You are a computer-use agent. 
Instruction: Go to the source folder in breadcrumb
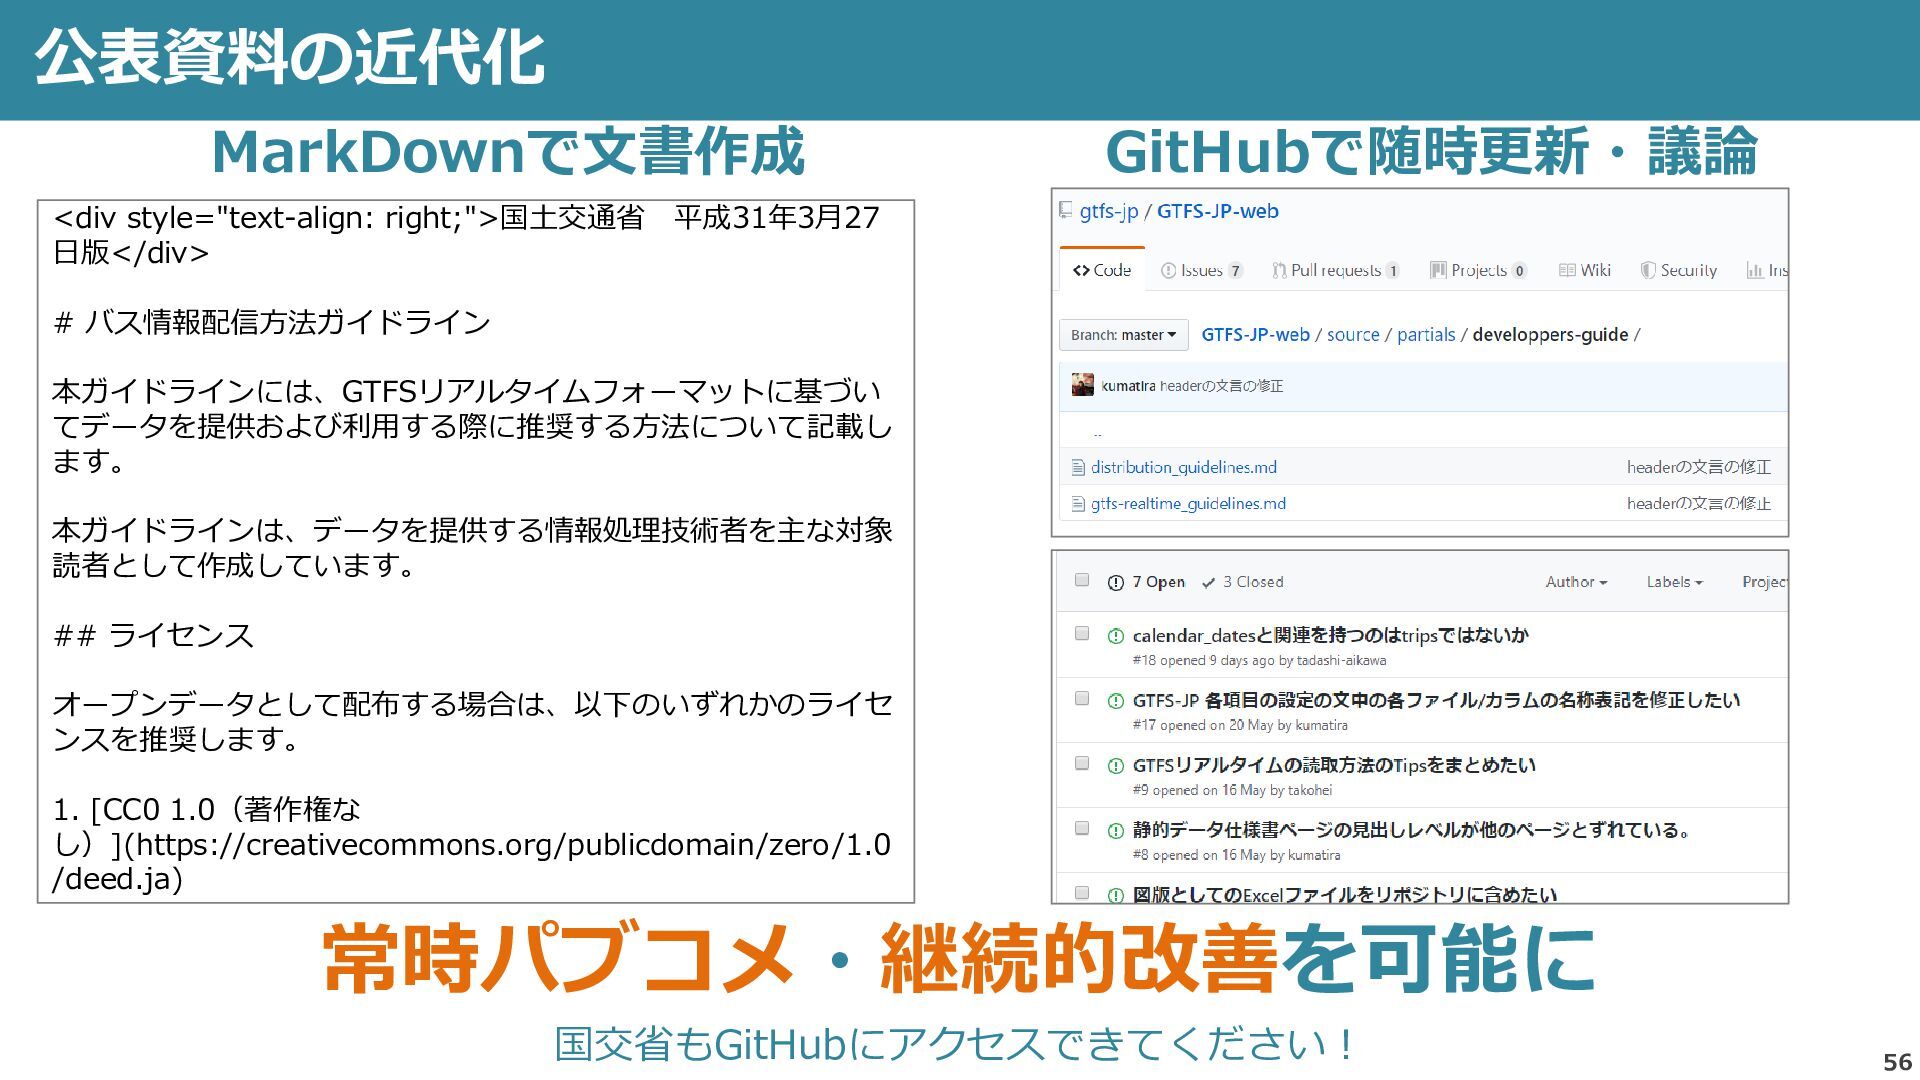(1353, 335)
